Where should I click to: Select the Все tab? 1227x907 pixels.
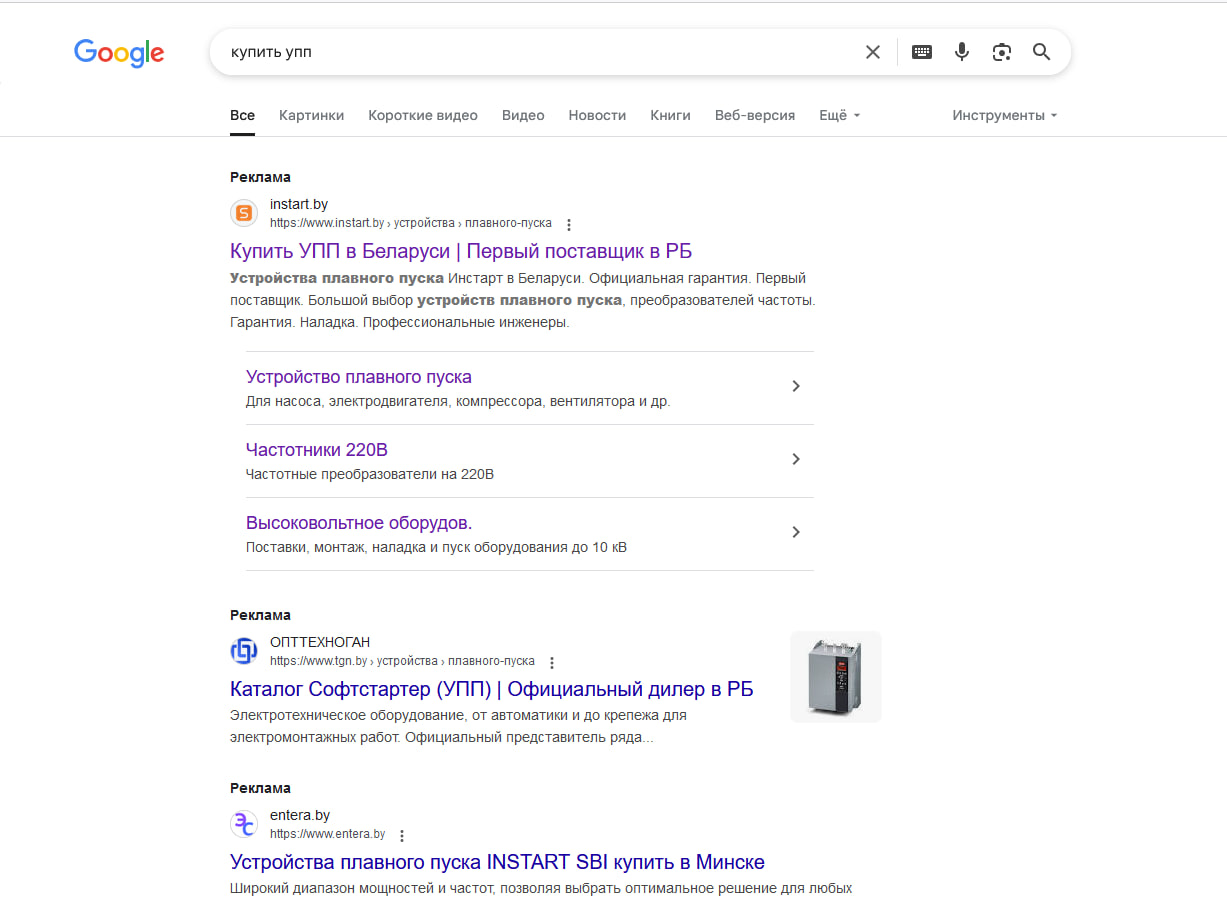coord(242,115)
